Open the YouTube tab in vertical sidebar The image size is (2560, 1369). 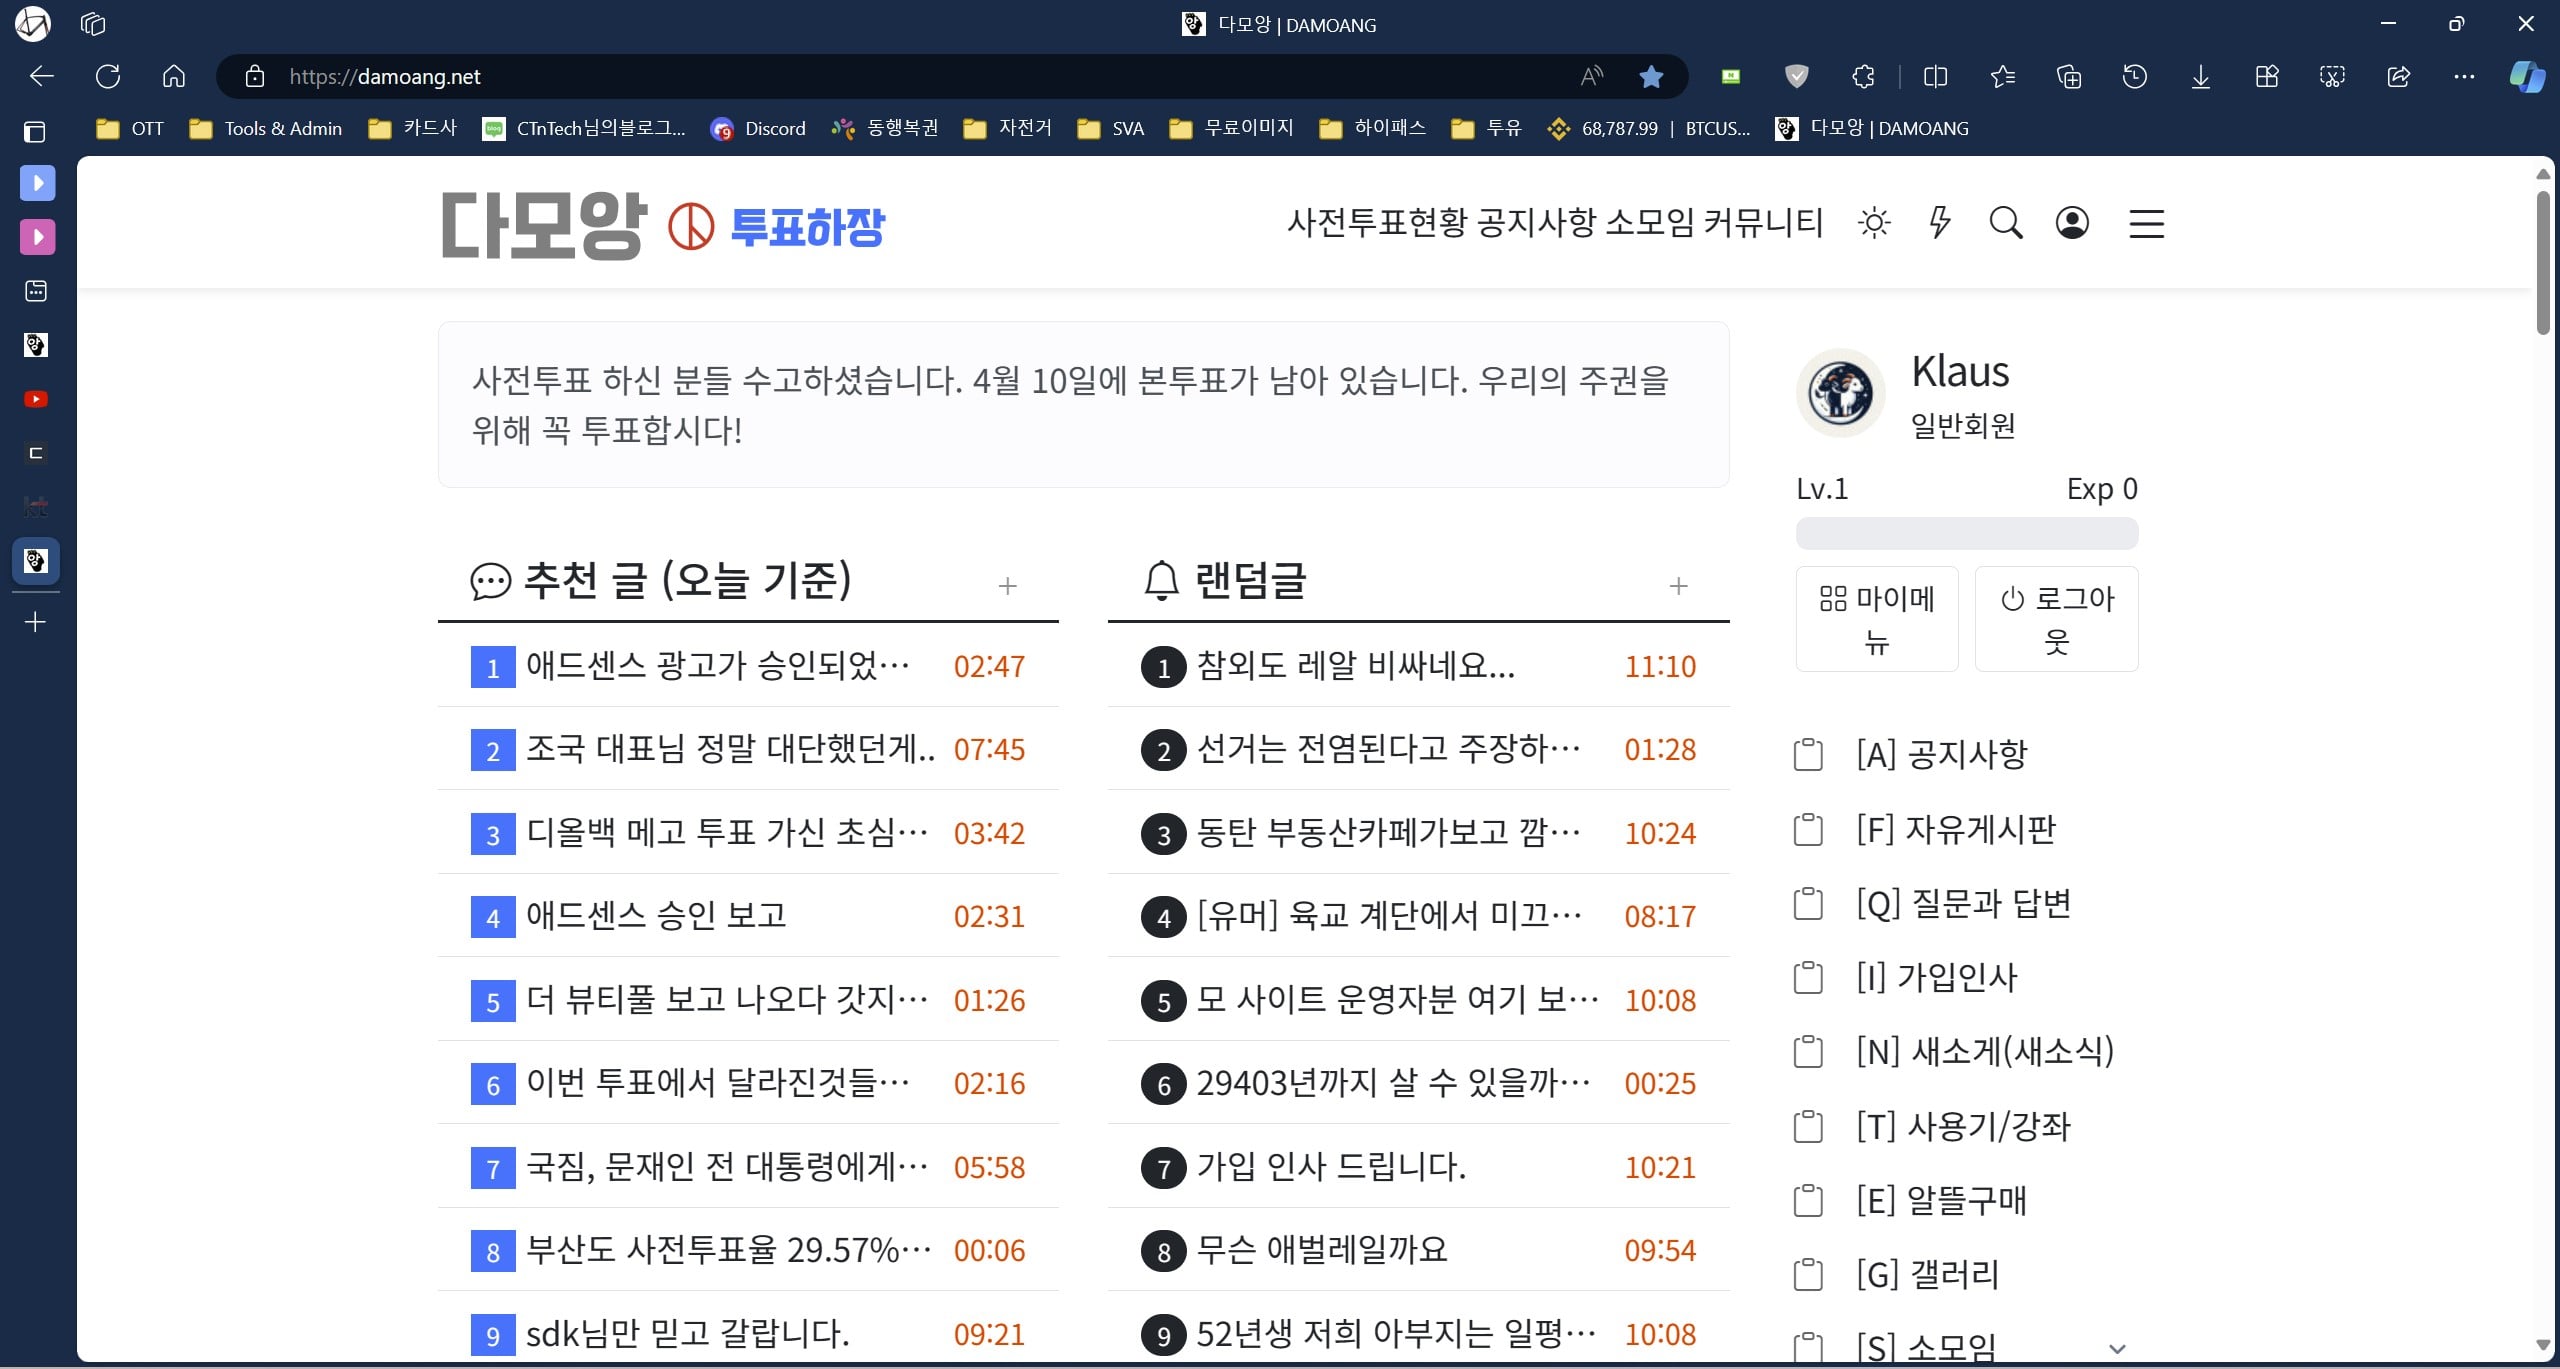[x=36, y=399]
